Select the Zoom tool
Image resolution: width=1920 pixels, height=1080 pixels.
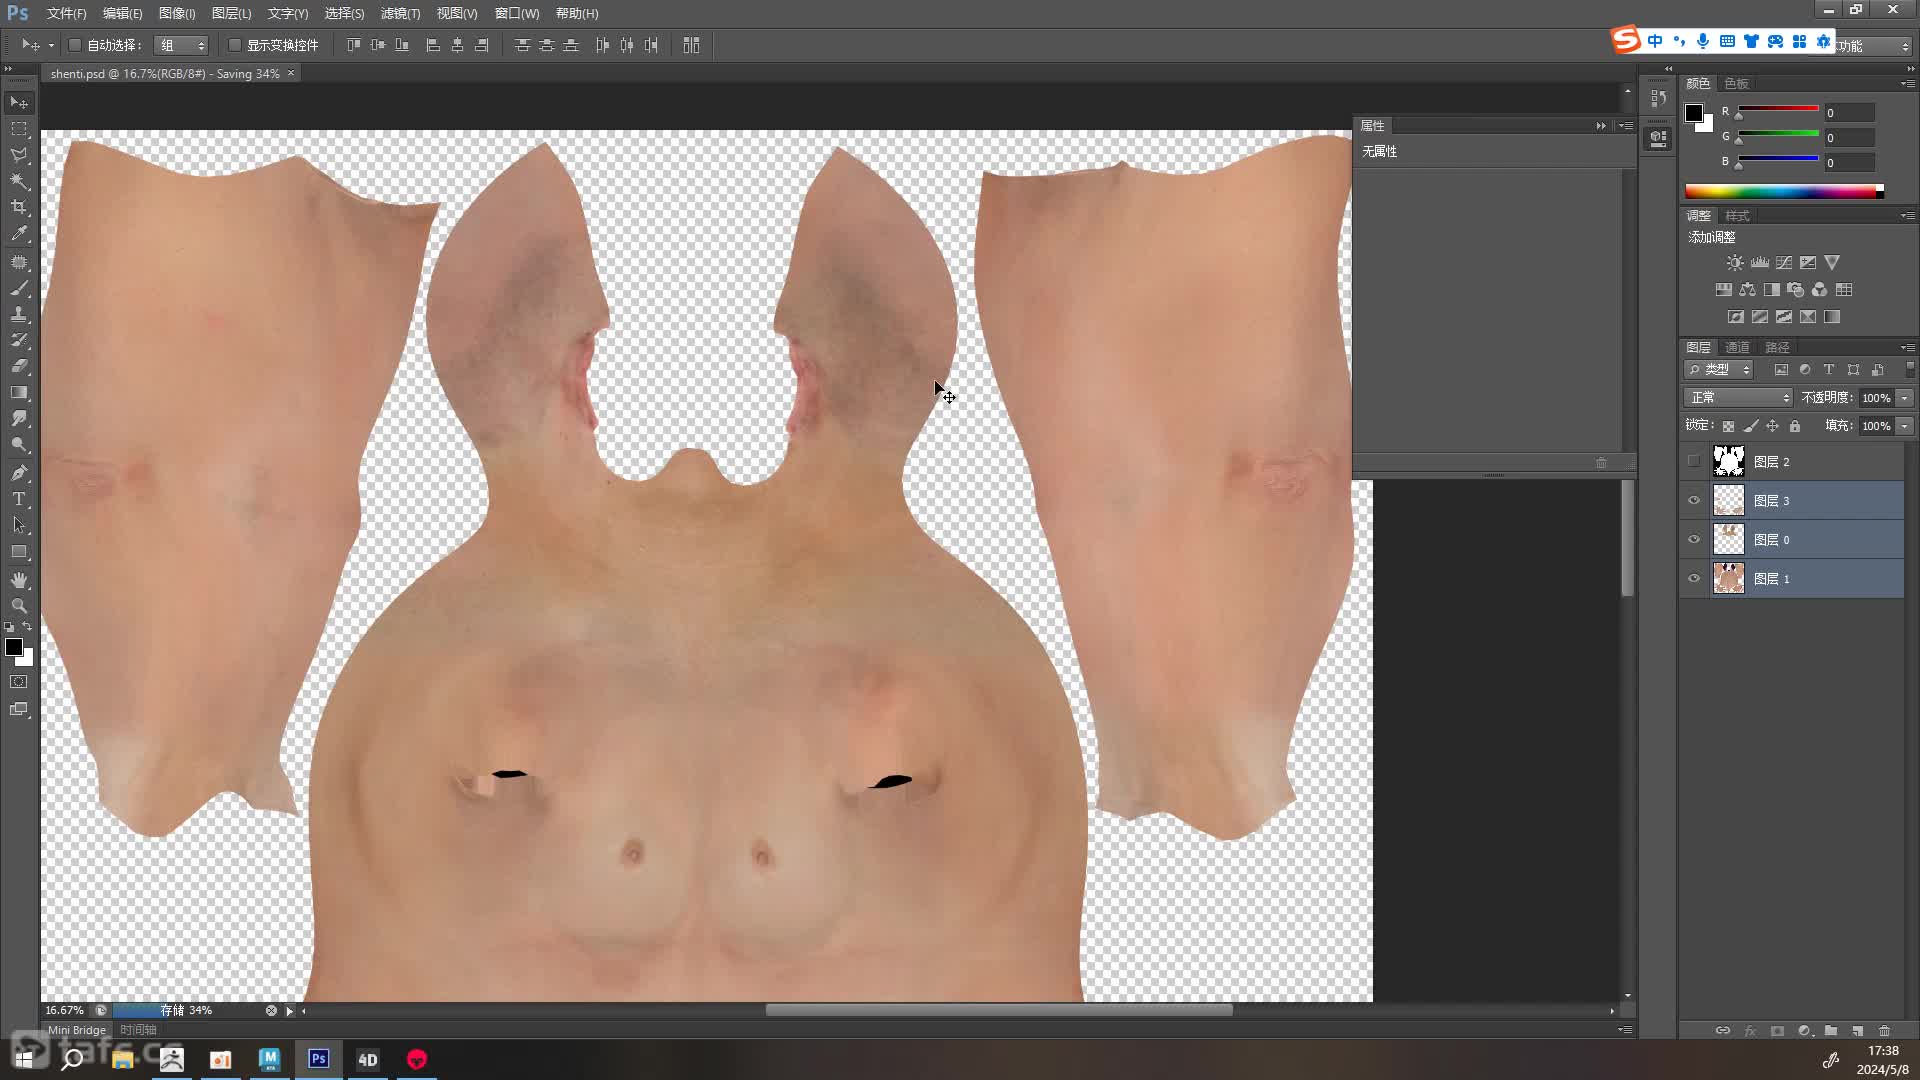pyautogui.click(x=19, y=606)
